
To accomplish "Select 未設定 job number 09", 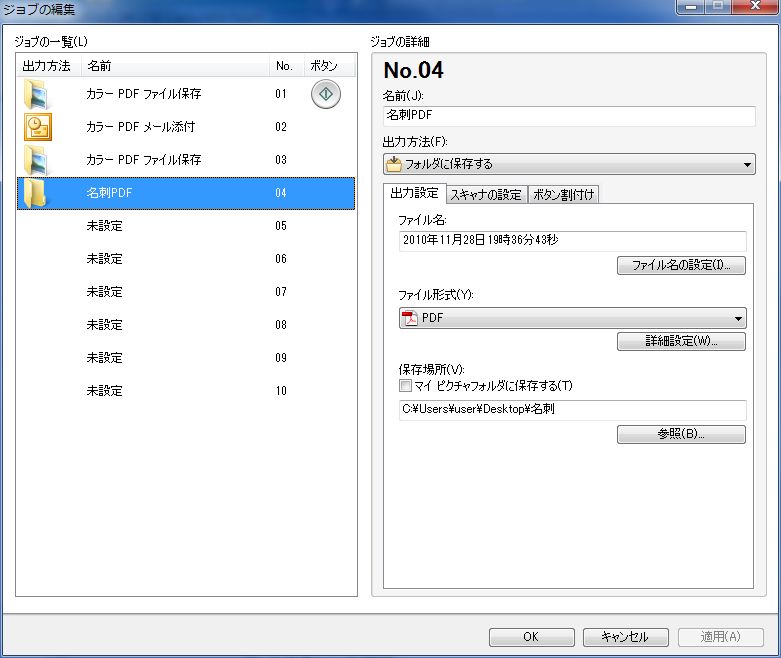I will (x=186, y=358).
